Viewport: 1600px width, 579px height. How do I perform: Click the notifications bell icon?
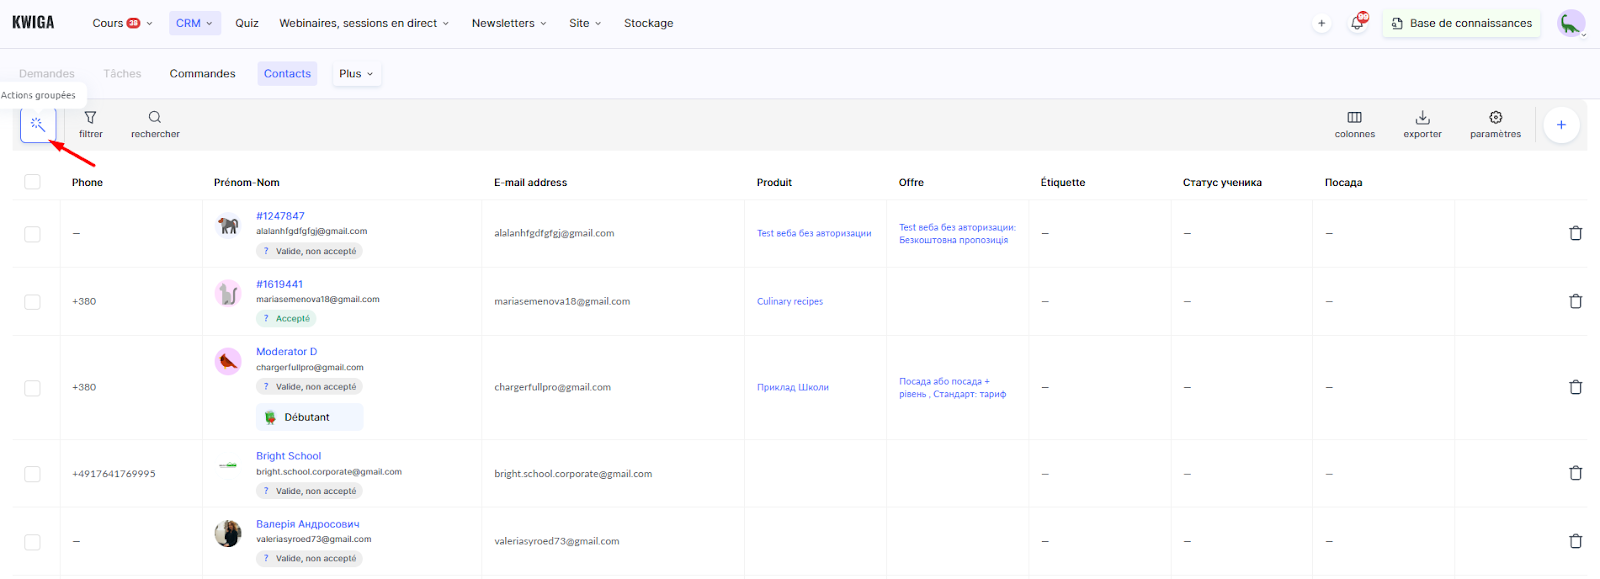point(1357,23)
